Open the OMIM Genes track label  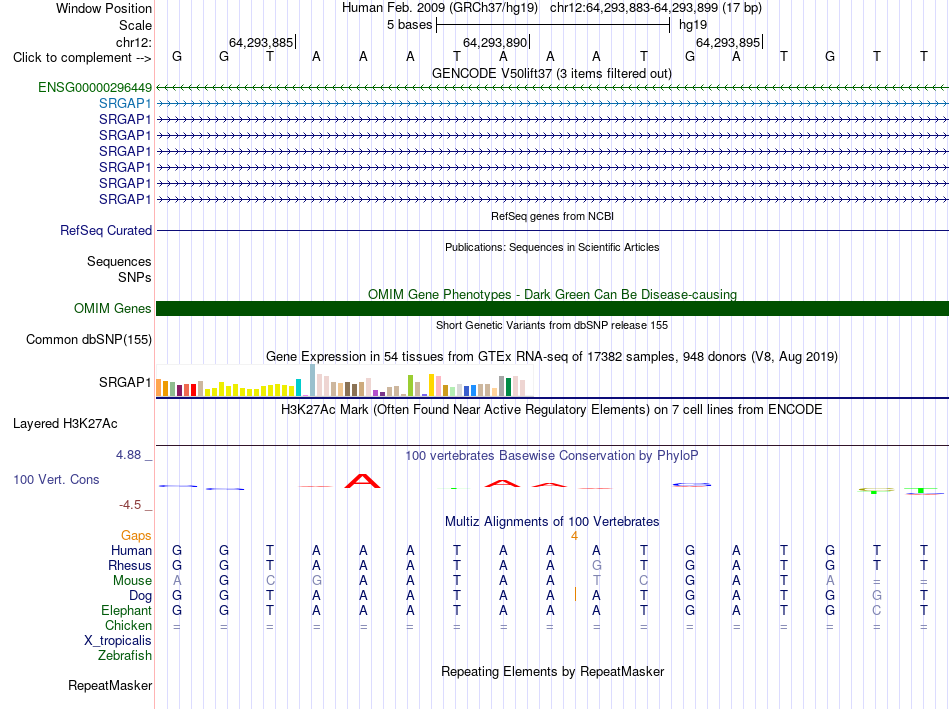(112, 308)
